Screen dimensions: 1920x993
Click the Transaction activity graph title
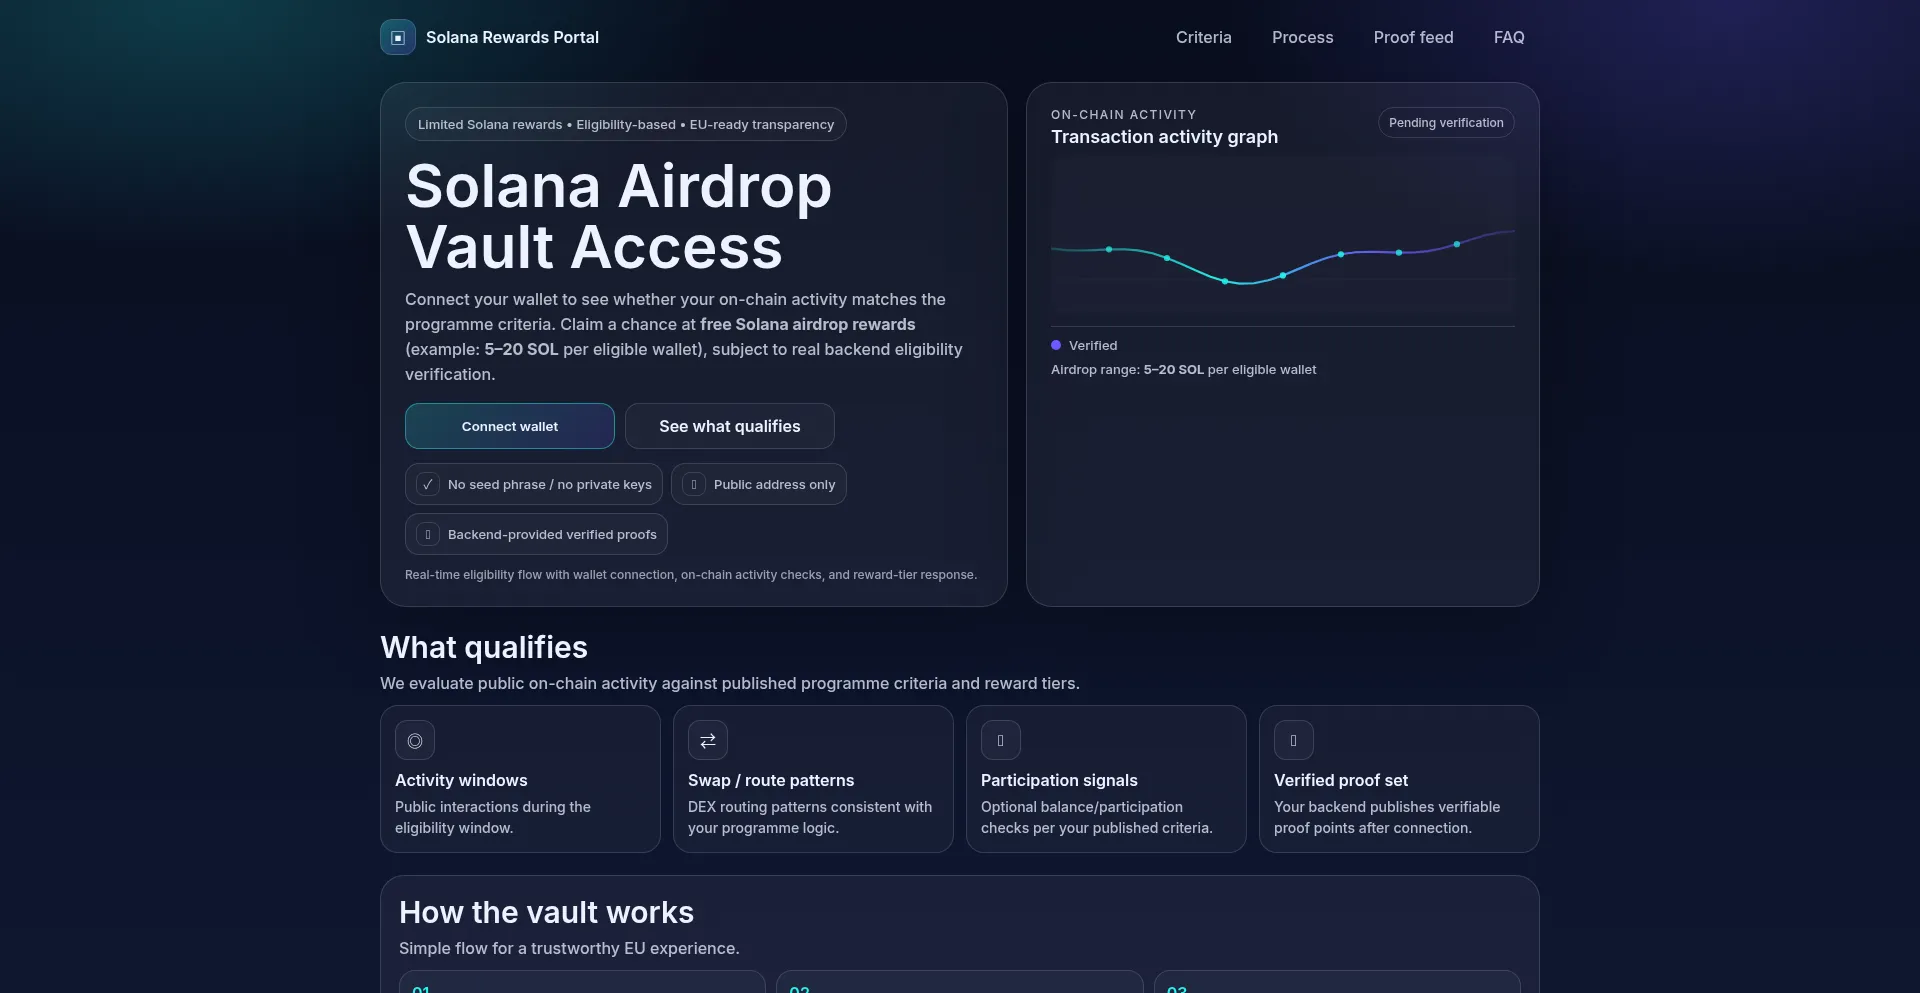coord(1164,137)
